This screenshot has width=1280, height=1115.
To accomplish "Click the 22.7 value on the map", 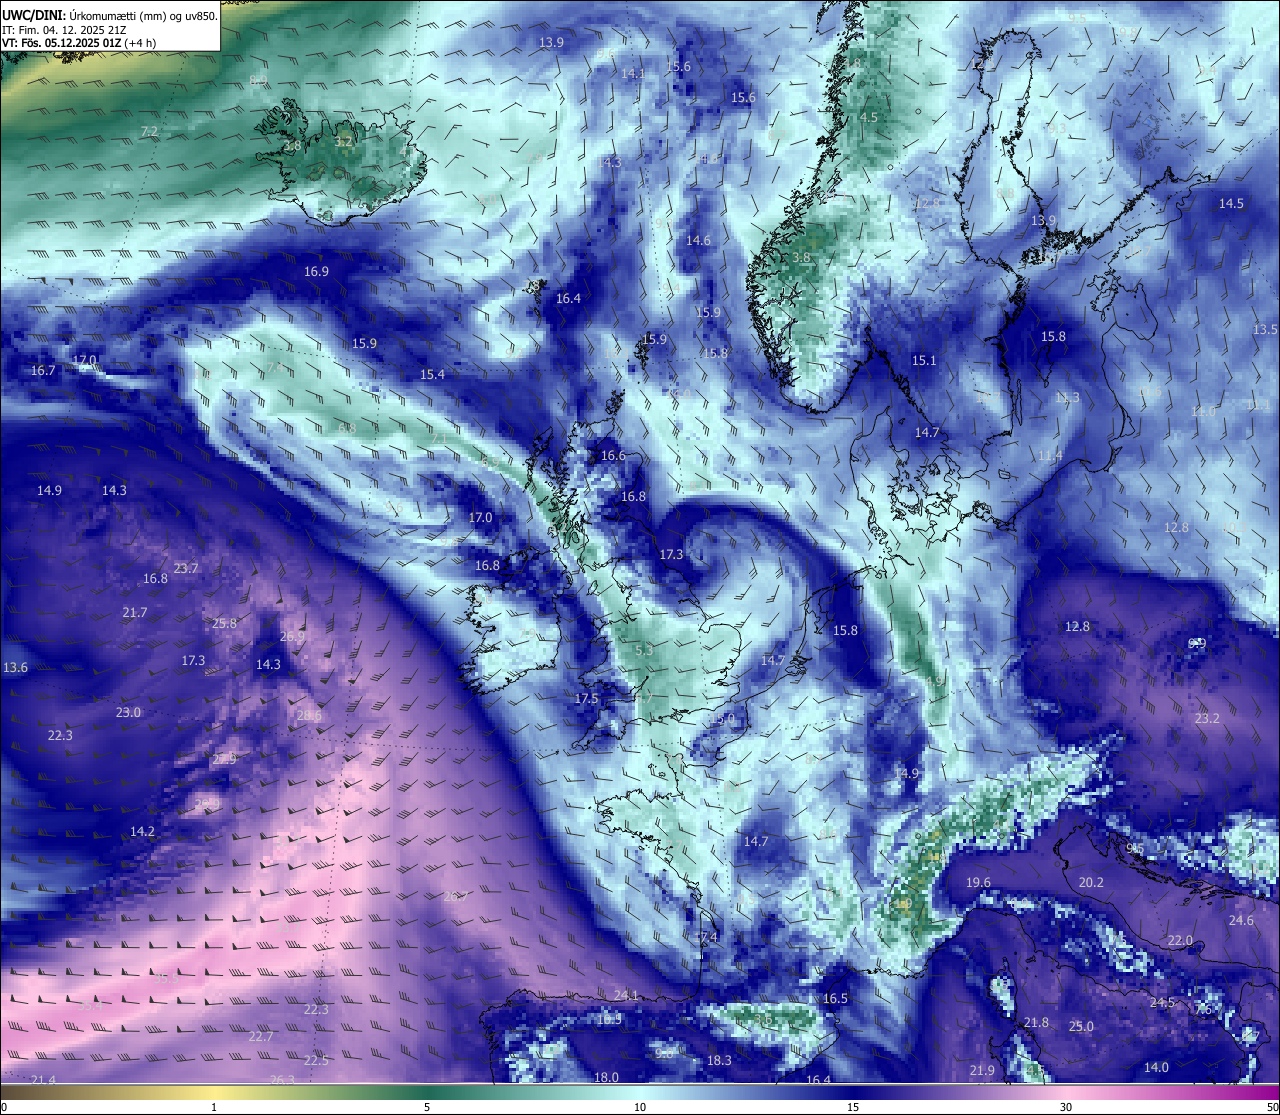I will pos(260,1036).
